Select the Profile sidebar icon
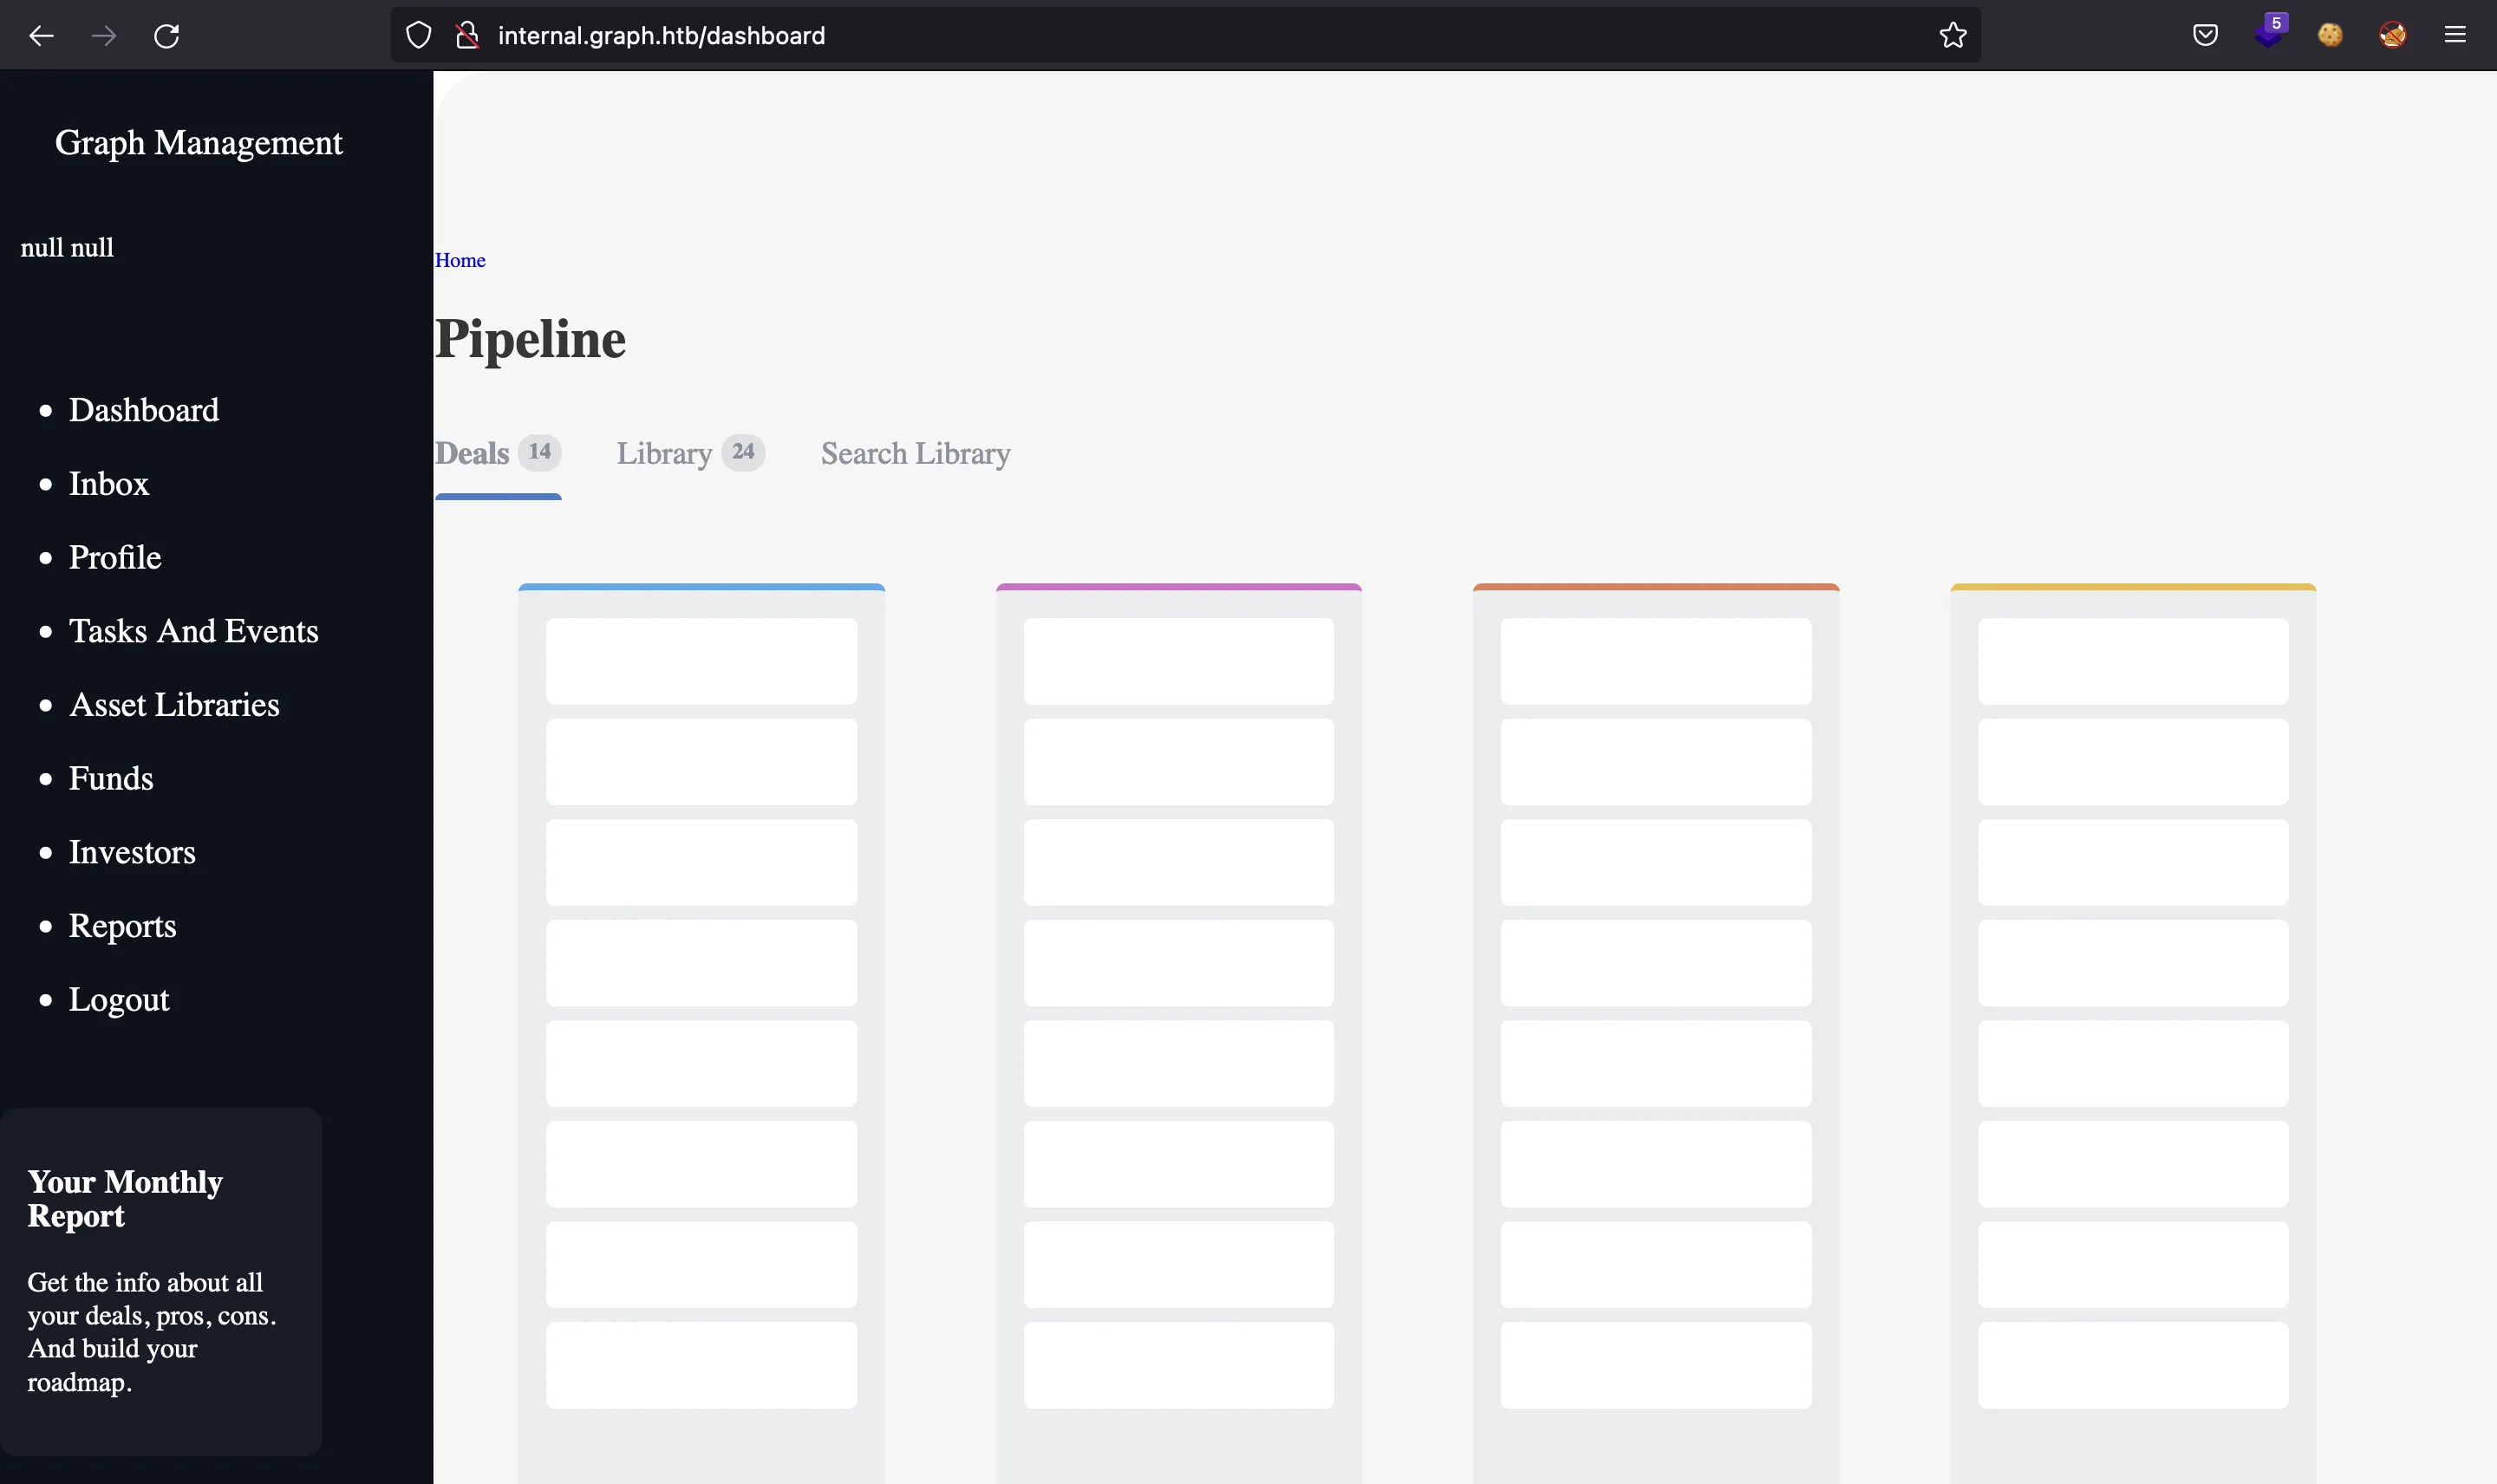2497x1484 pixels. pyautogui.click(x=113, y=556)
